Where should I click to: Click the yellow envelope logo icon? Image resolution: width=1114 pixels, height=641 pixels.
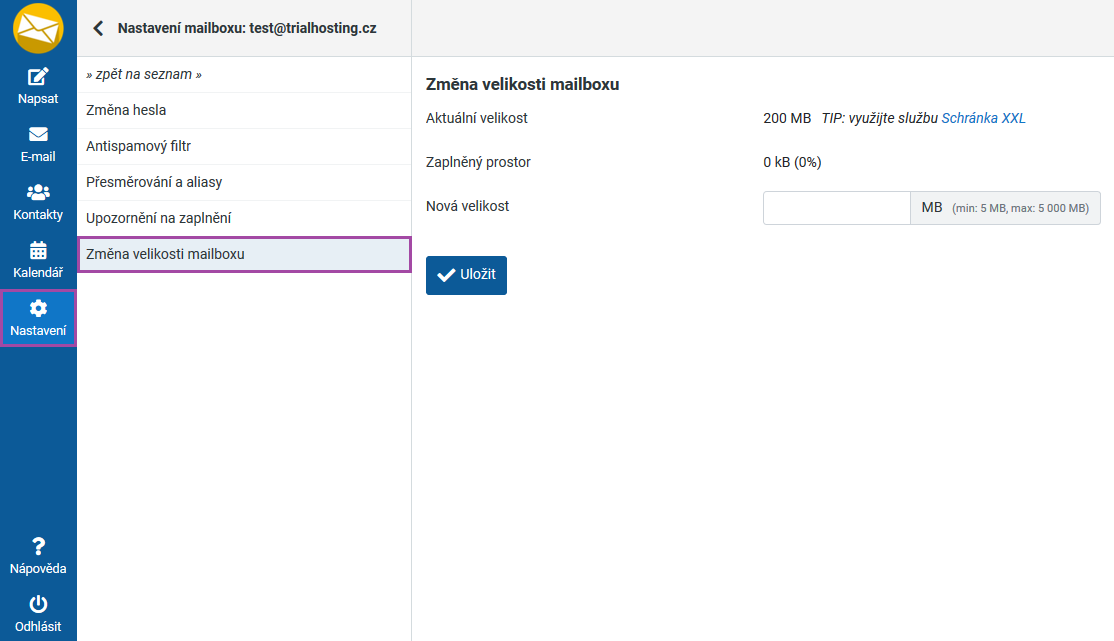[x=38, y=28]
